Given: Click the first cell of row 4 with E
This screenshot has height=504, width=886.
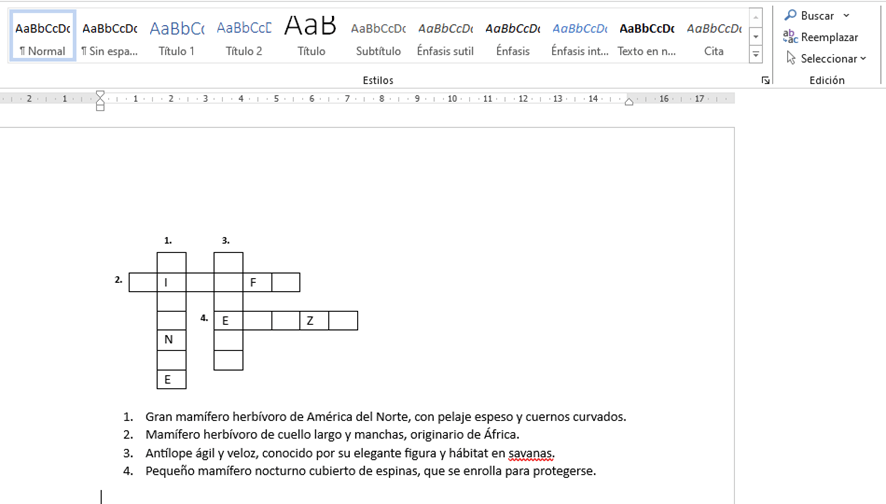Looking at the screenshot, I should click(x=228, y=320).
